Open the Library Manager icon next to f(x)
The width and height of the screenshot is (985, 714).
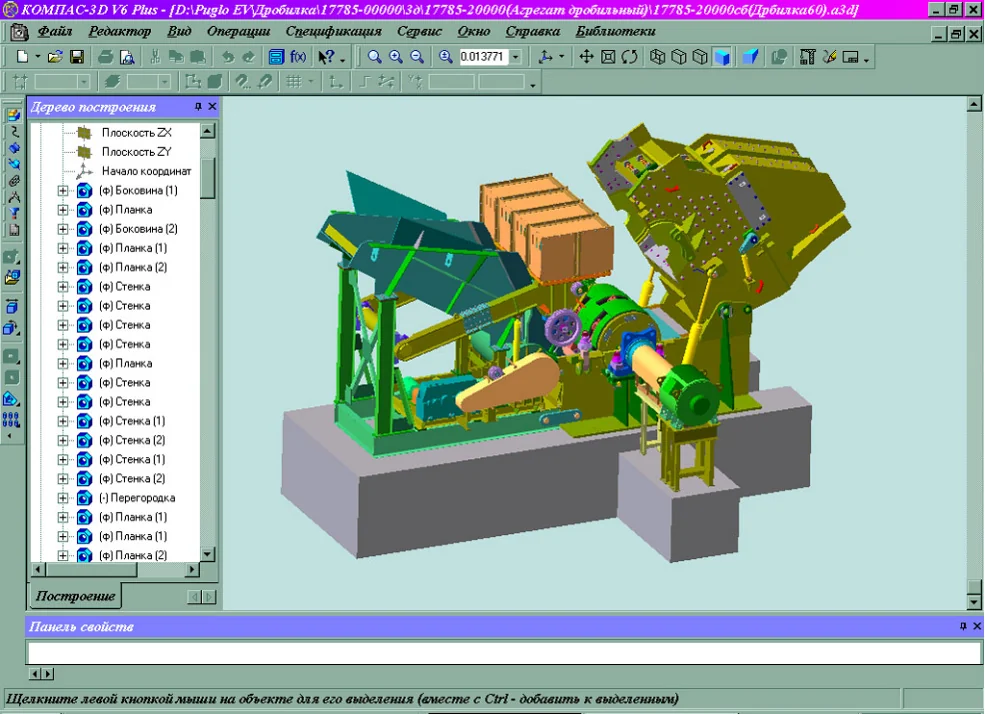(x=276, y=57)
